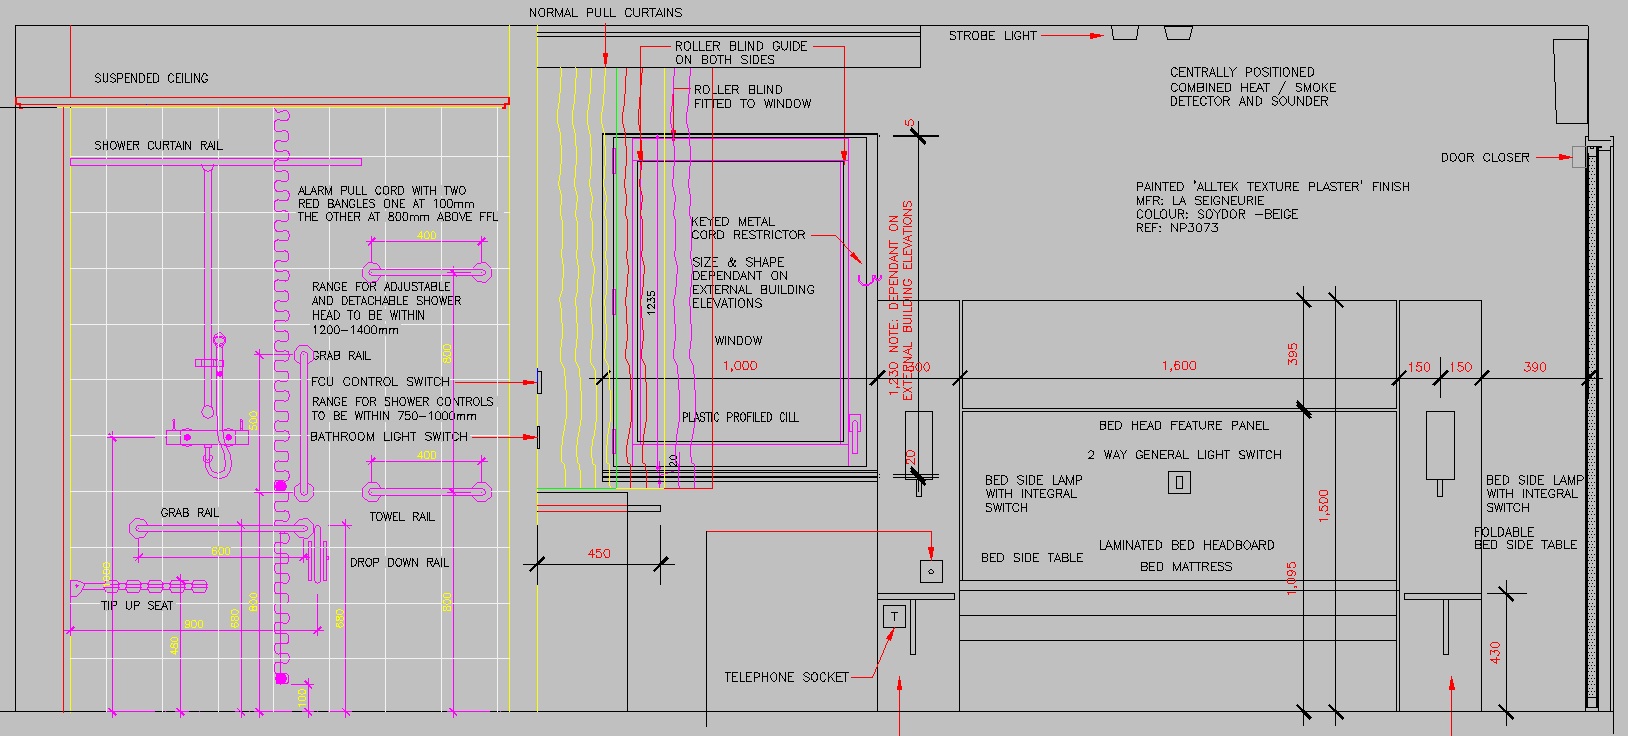Select the 450 dimension below the window
Image resolution: width=1628 pixels, height=736 pixels.
point(598,553)
